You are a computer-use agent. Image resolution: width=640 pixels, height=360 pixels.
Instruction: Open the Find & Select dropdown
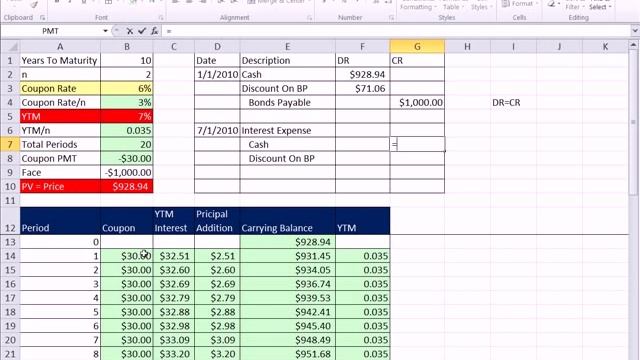click(x=600, y=7)
